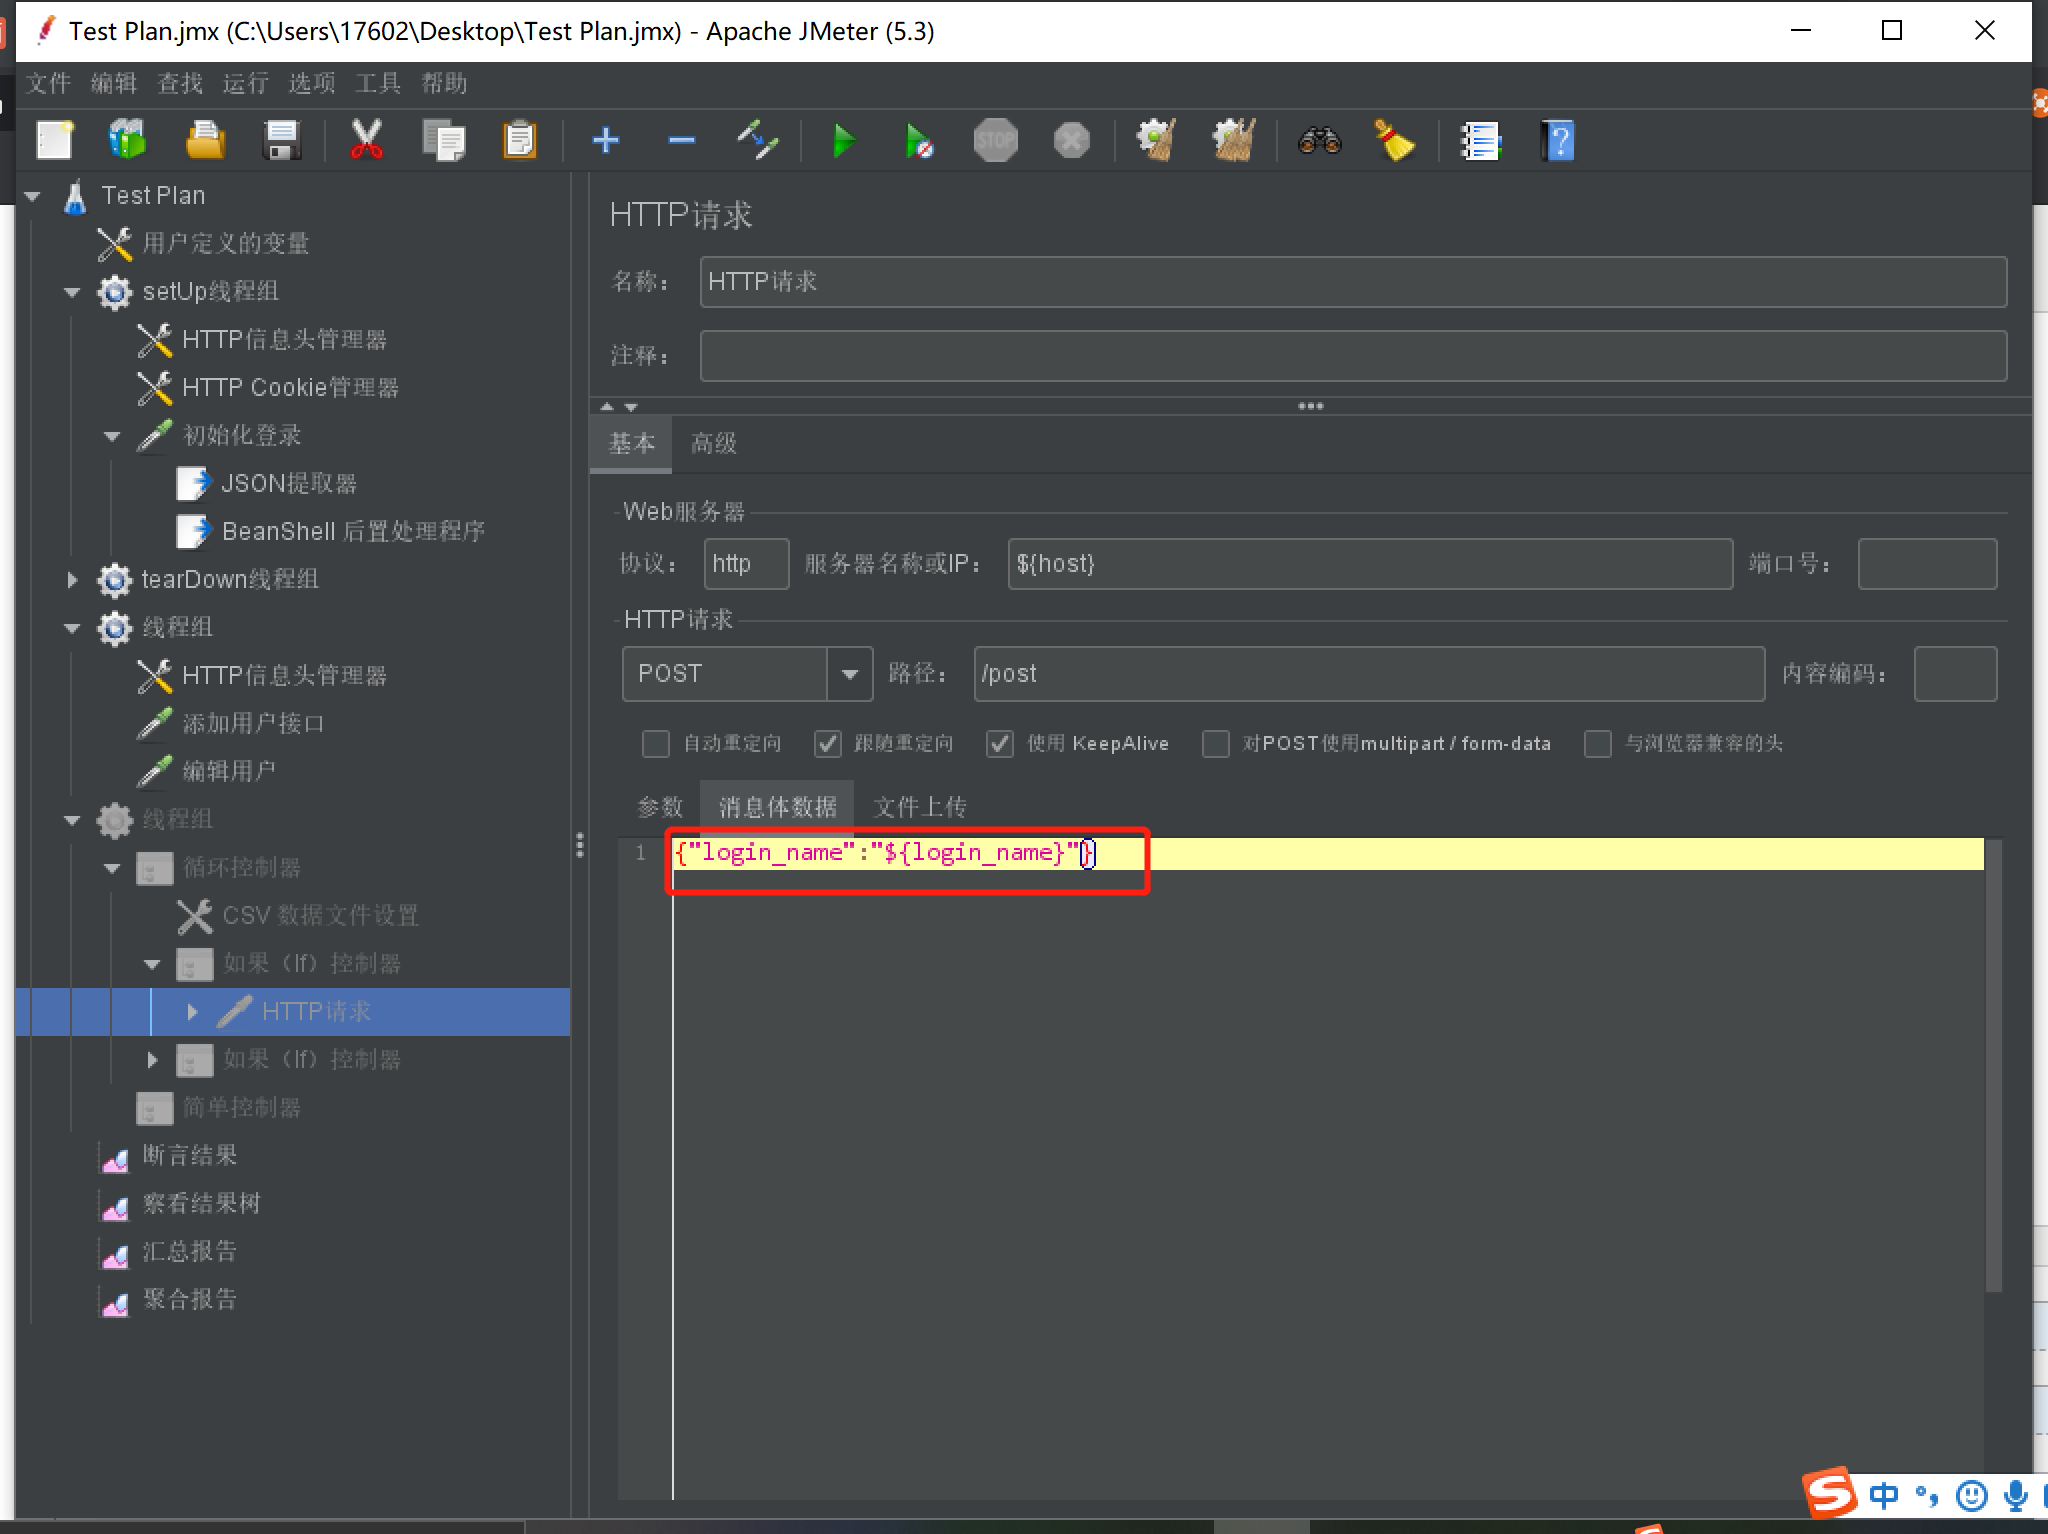The image size is (2048, 1534).
Task: Collapse the setUp线程组 node
Action: point(72,292)
